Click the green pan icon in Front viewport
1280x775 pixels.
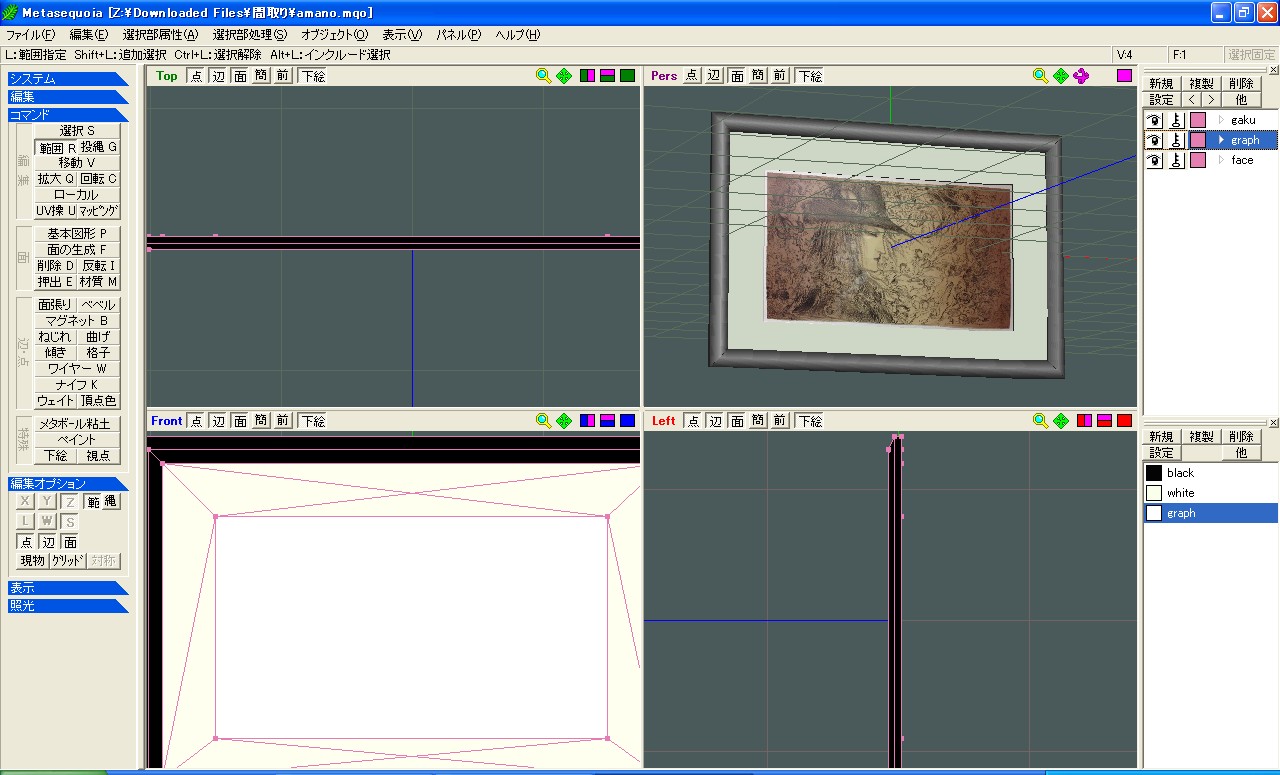[x=564, y=421]
